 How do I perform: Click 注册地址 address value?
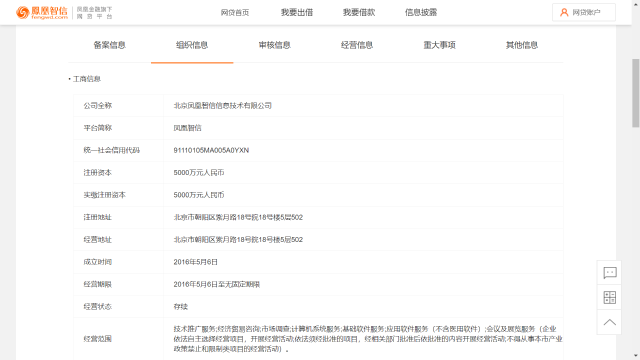pyautogui.click(x=238, y=217)
